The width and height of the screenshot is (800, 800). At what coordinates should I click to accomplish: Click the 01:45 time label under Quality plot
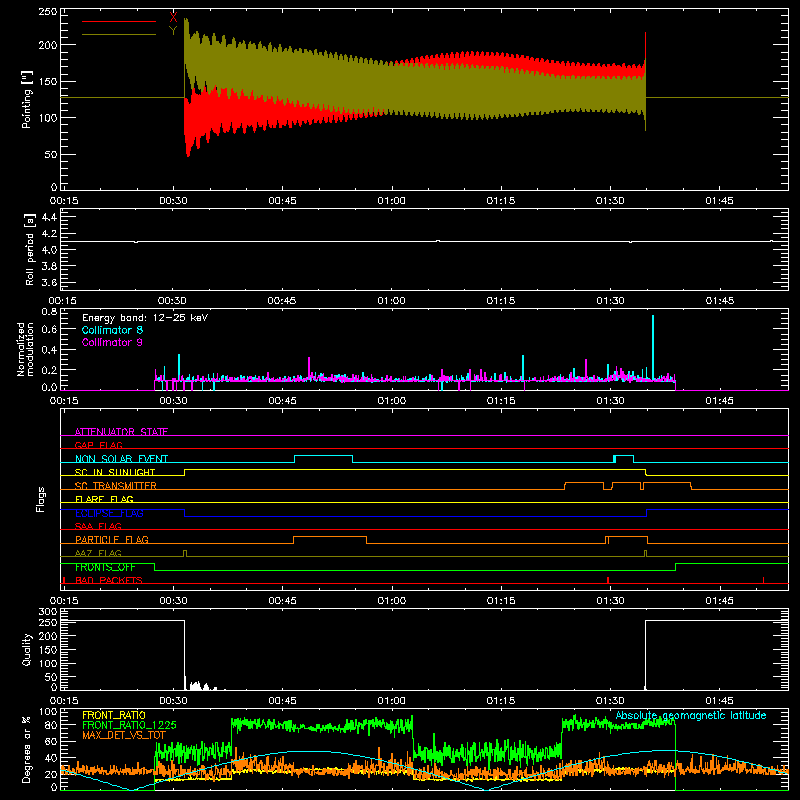[x=719, y=701]
